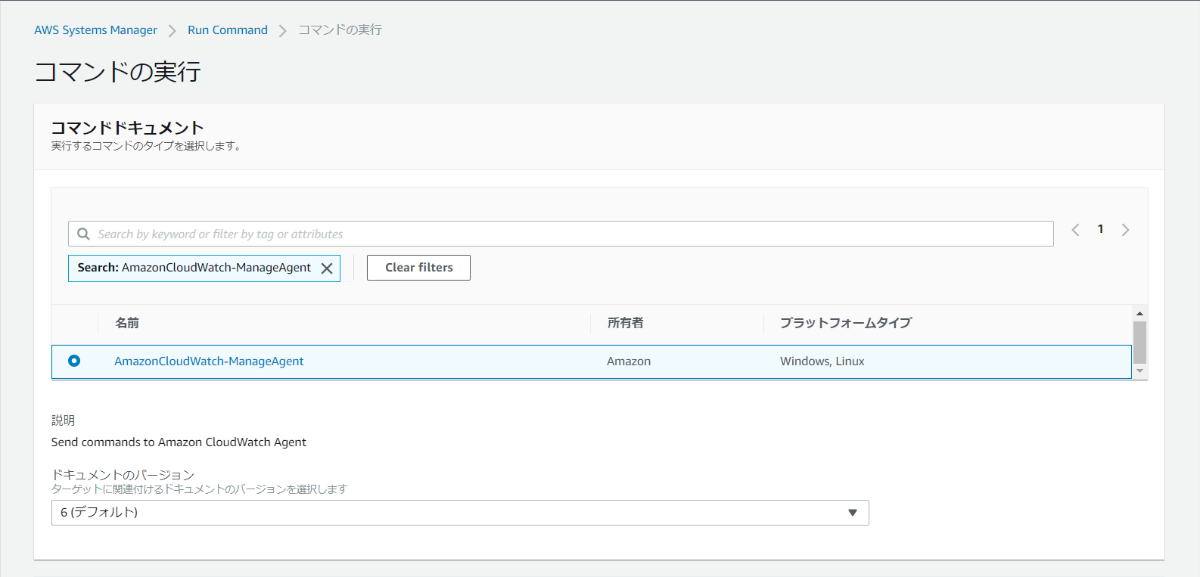Click the Amazon owner cell

click(x=629, y=361)
